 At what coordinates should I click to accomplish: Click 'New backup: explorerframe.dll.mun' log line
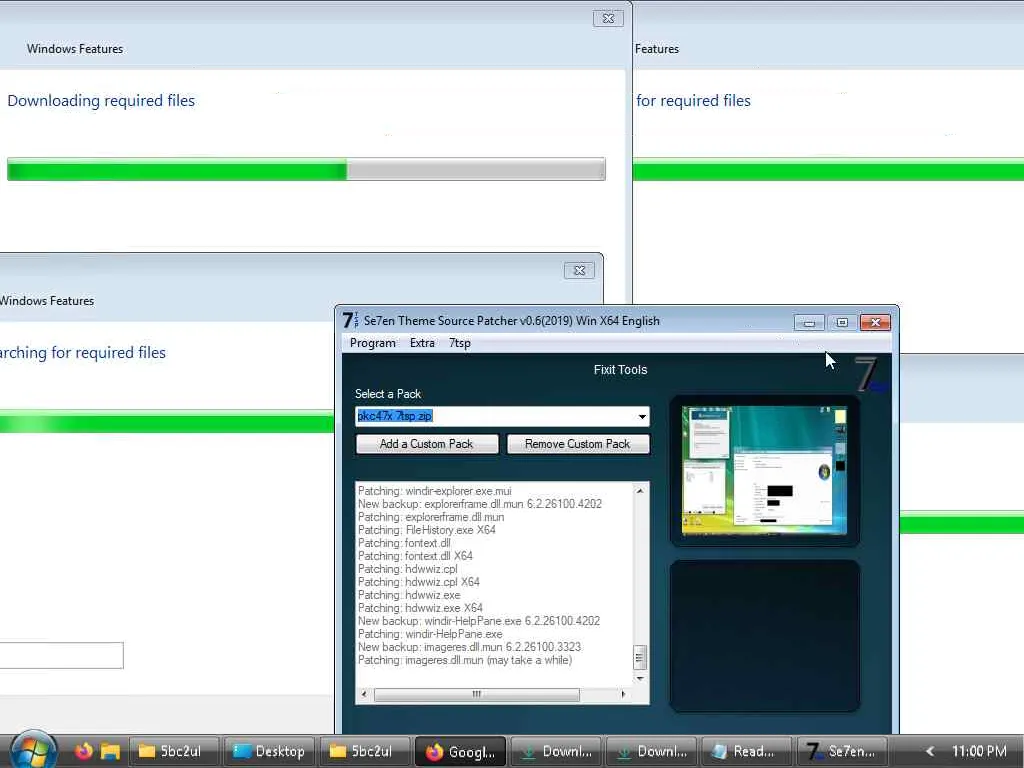pos(480,504)
